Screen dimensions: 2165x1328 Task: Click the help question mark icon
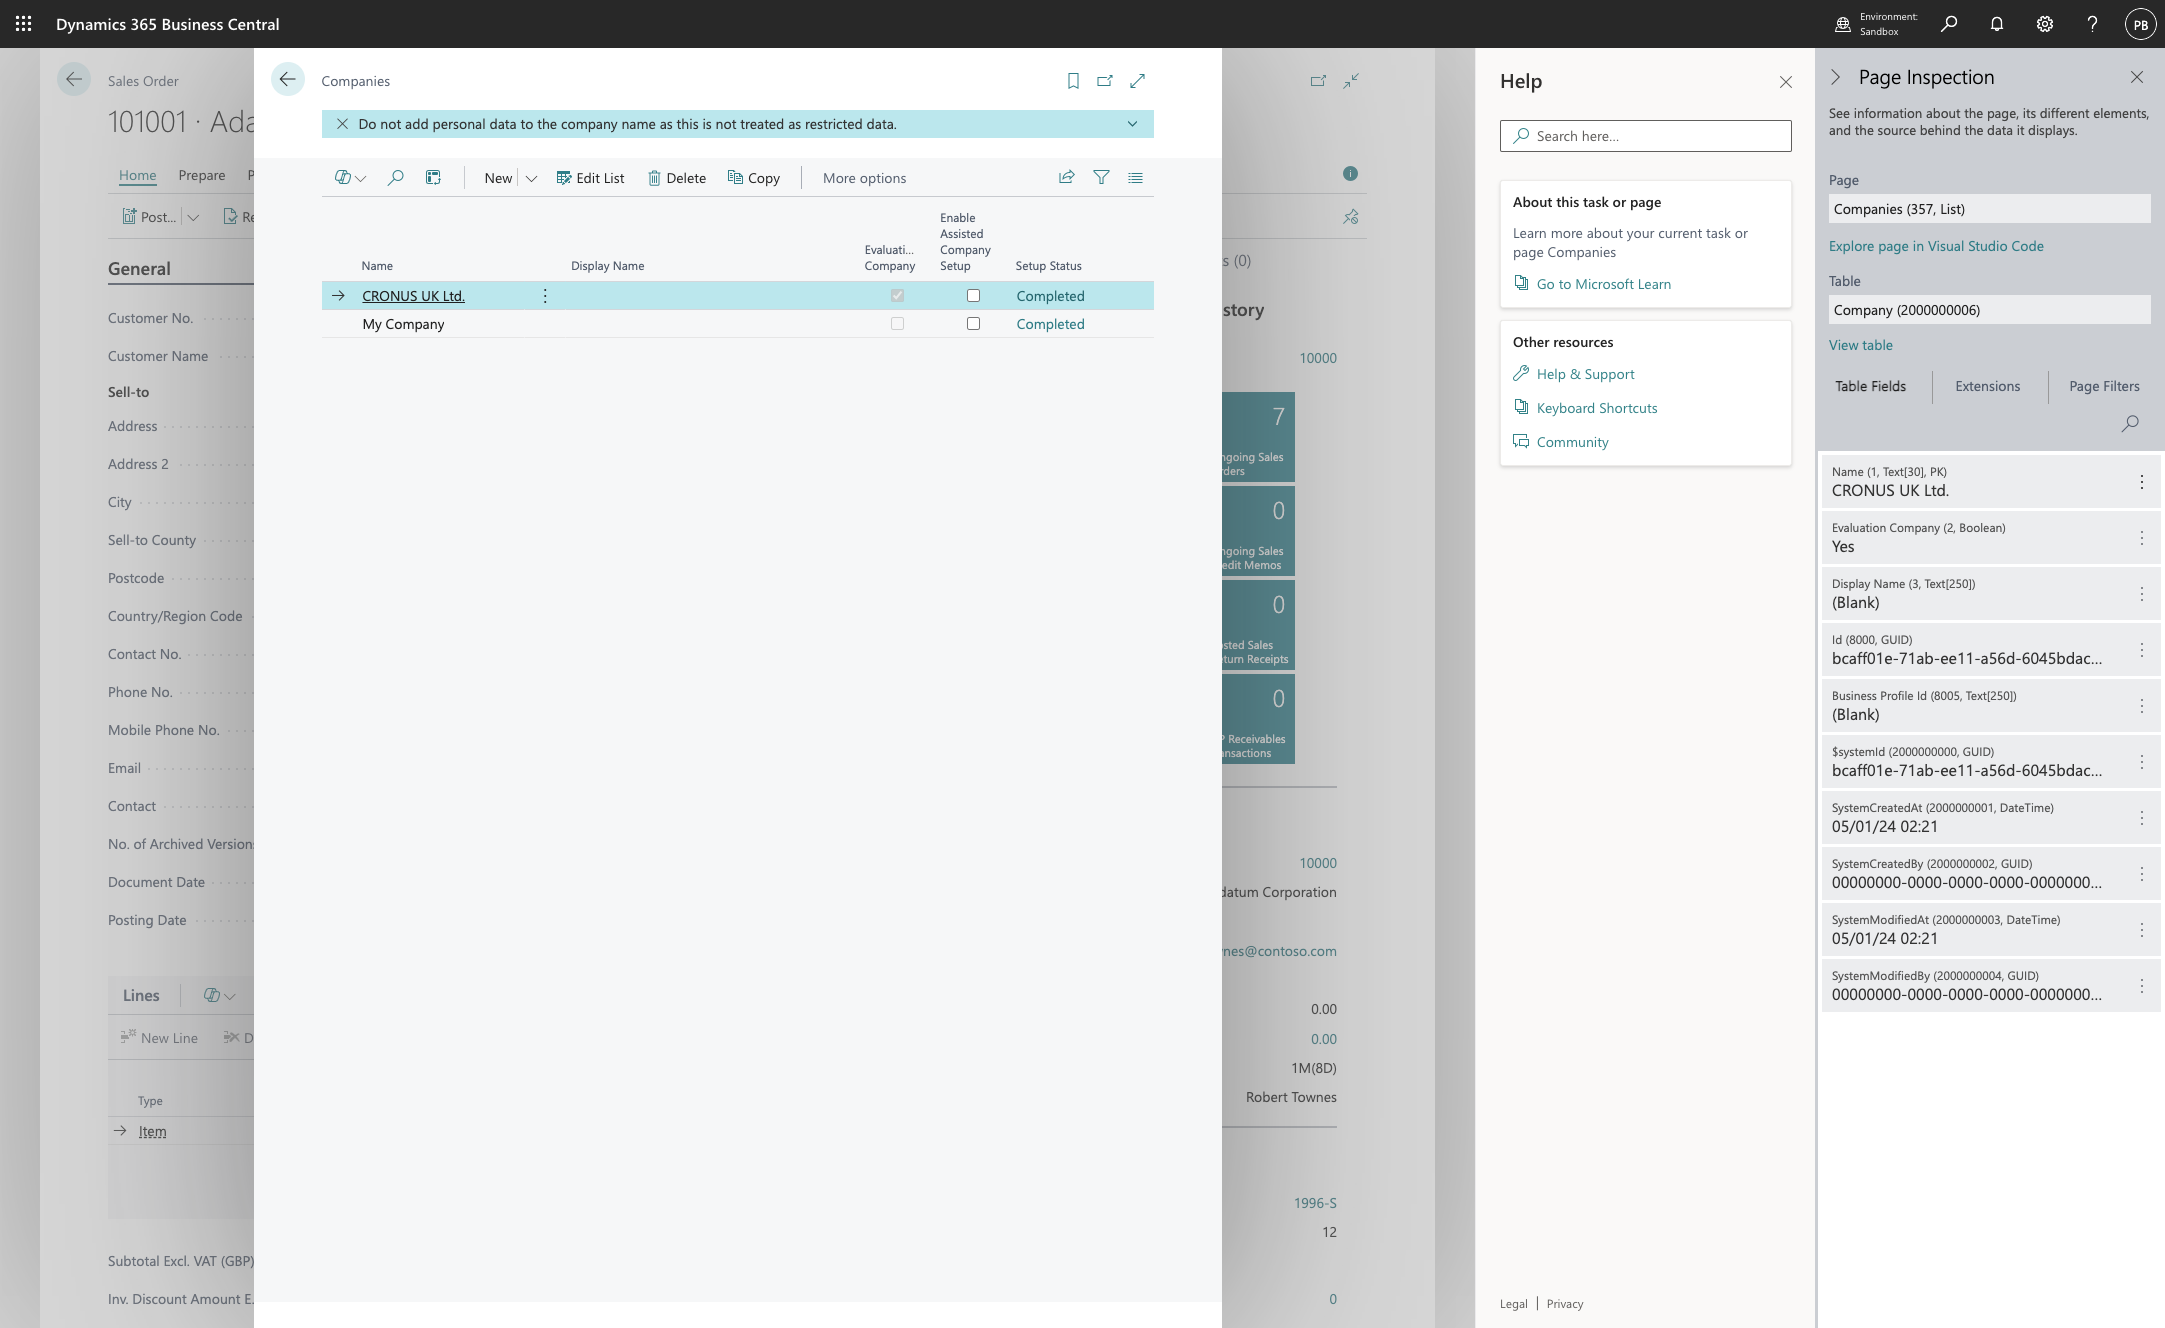2092,24
